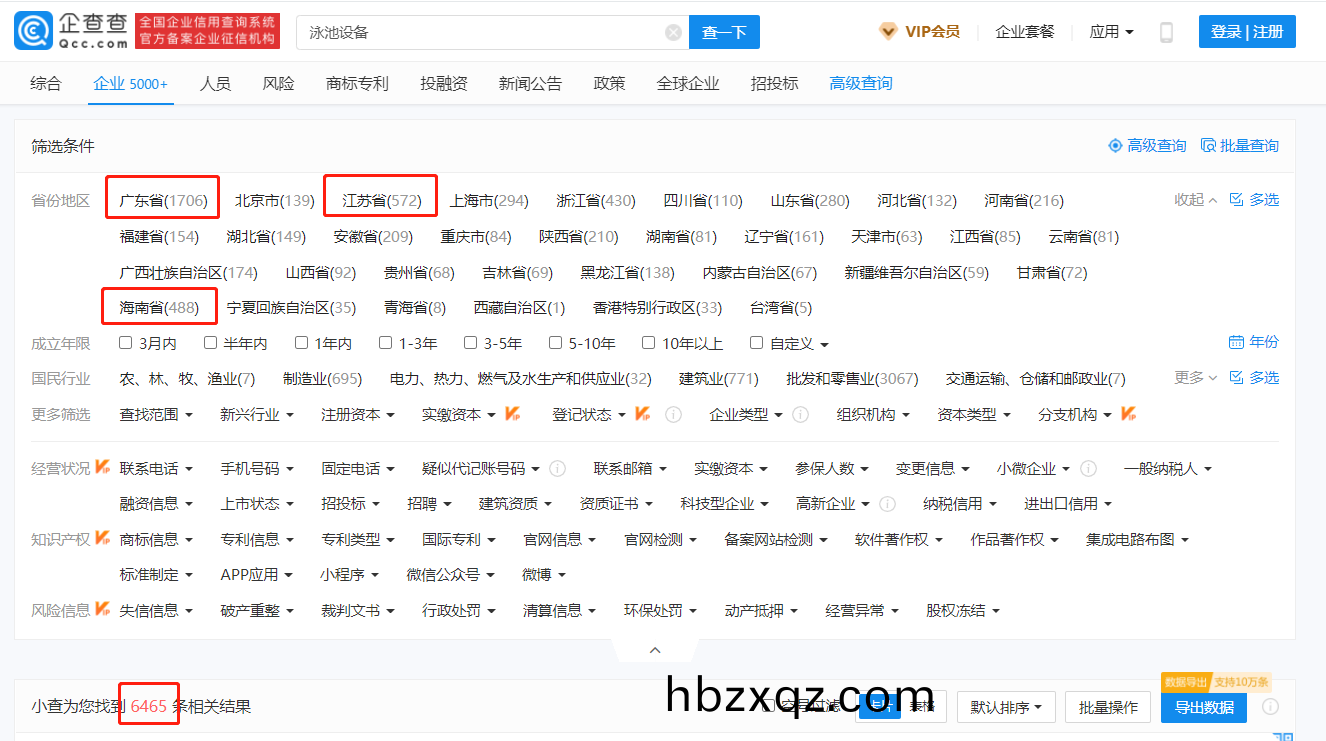This screenshot has height=741, width=1326.
Task: Check the 3月内 checkbox
Action: point(126,343)
